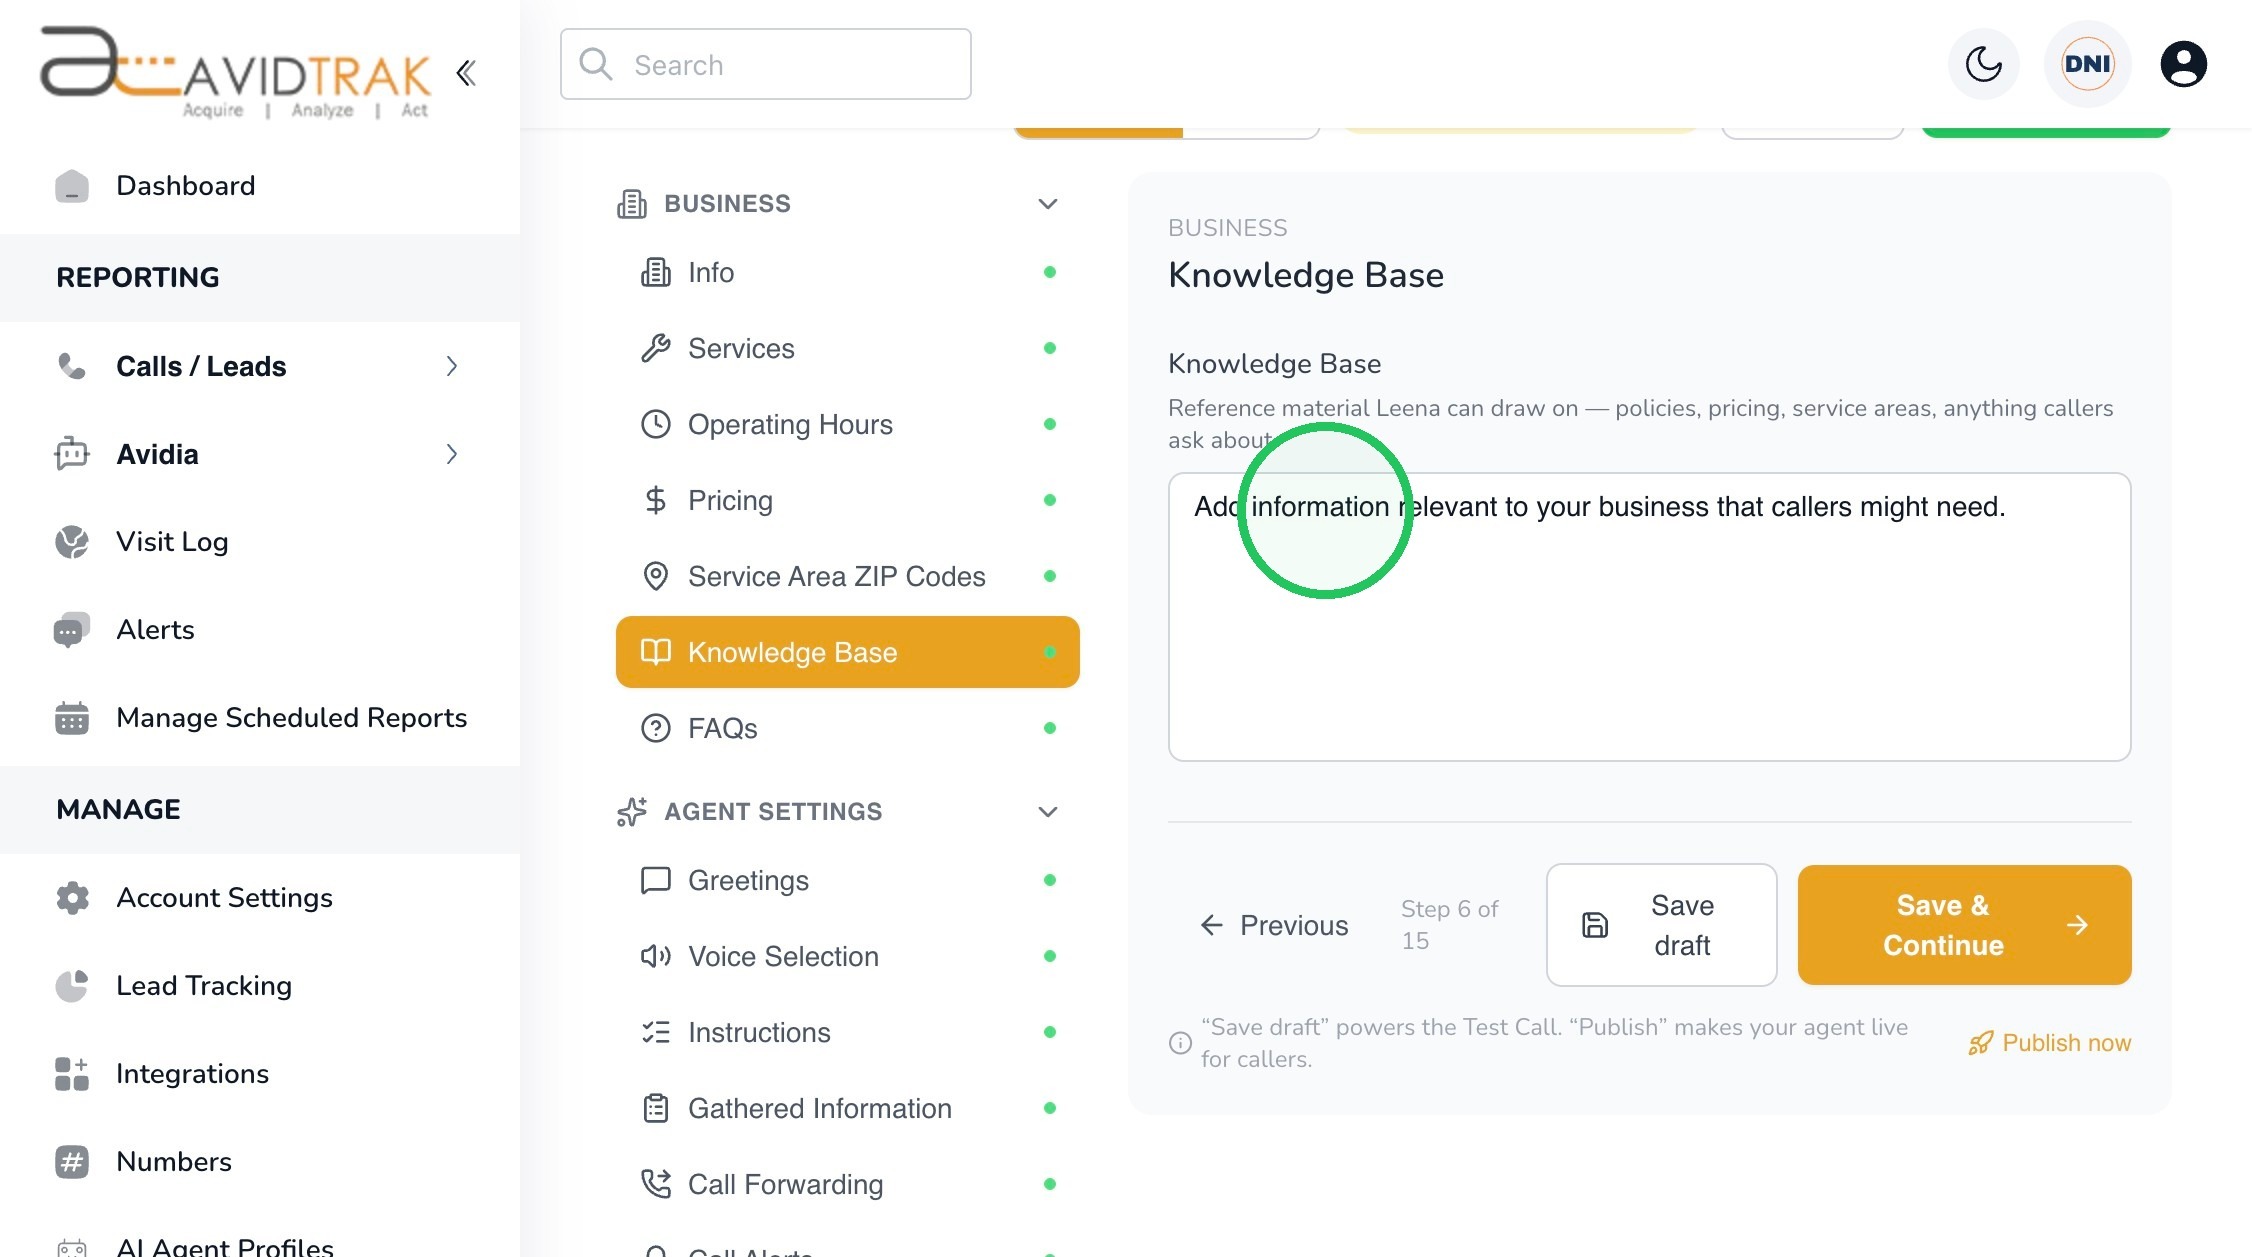Click the Visit Log globe icon
The width and height of the screenshot is (2252, 1257).
72,542
